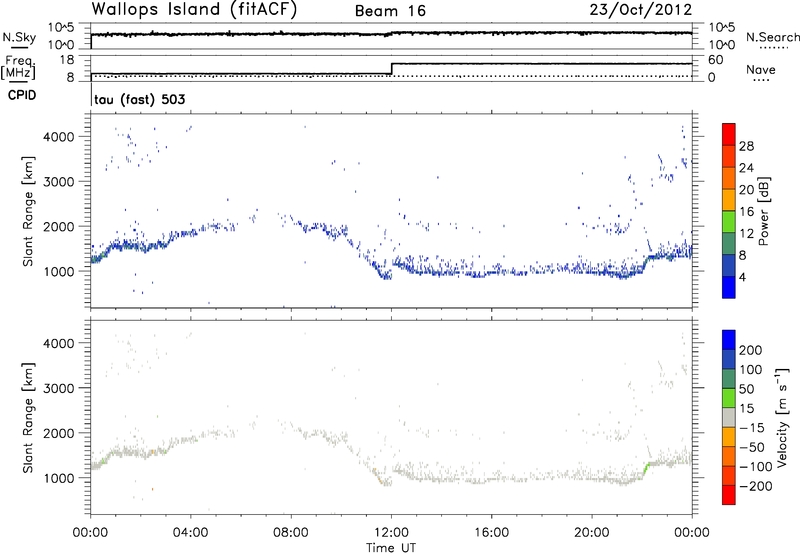Click the '10^5' left label in noise panel
Image resolution: width=800 pixels, height=554 pixels.
click(x=61, y=28)
